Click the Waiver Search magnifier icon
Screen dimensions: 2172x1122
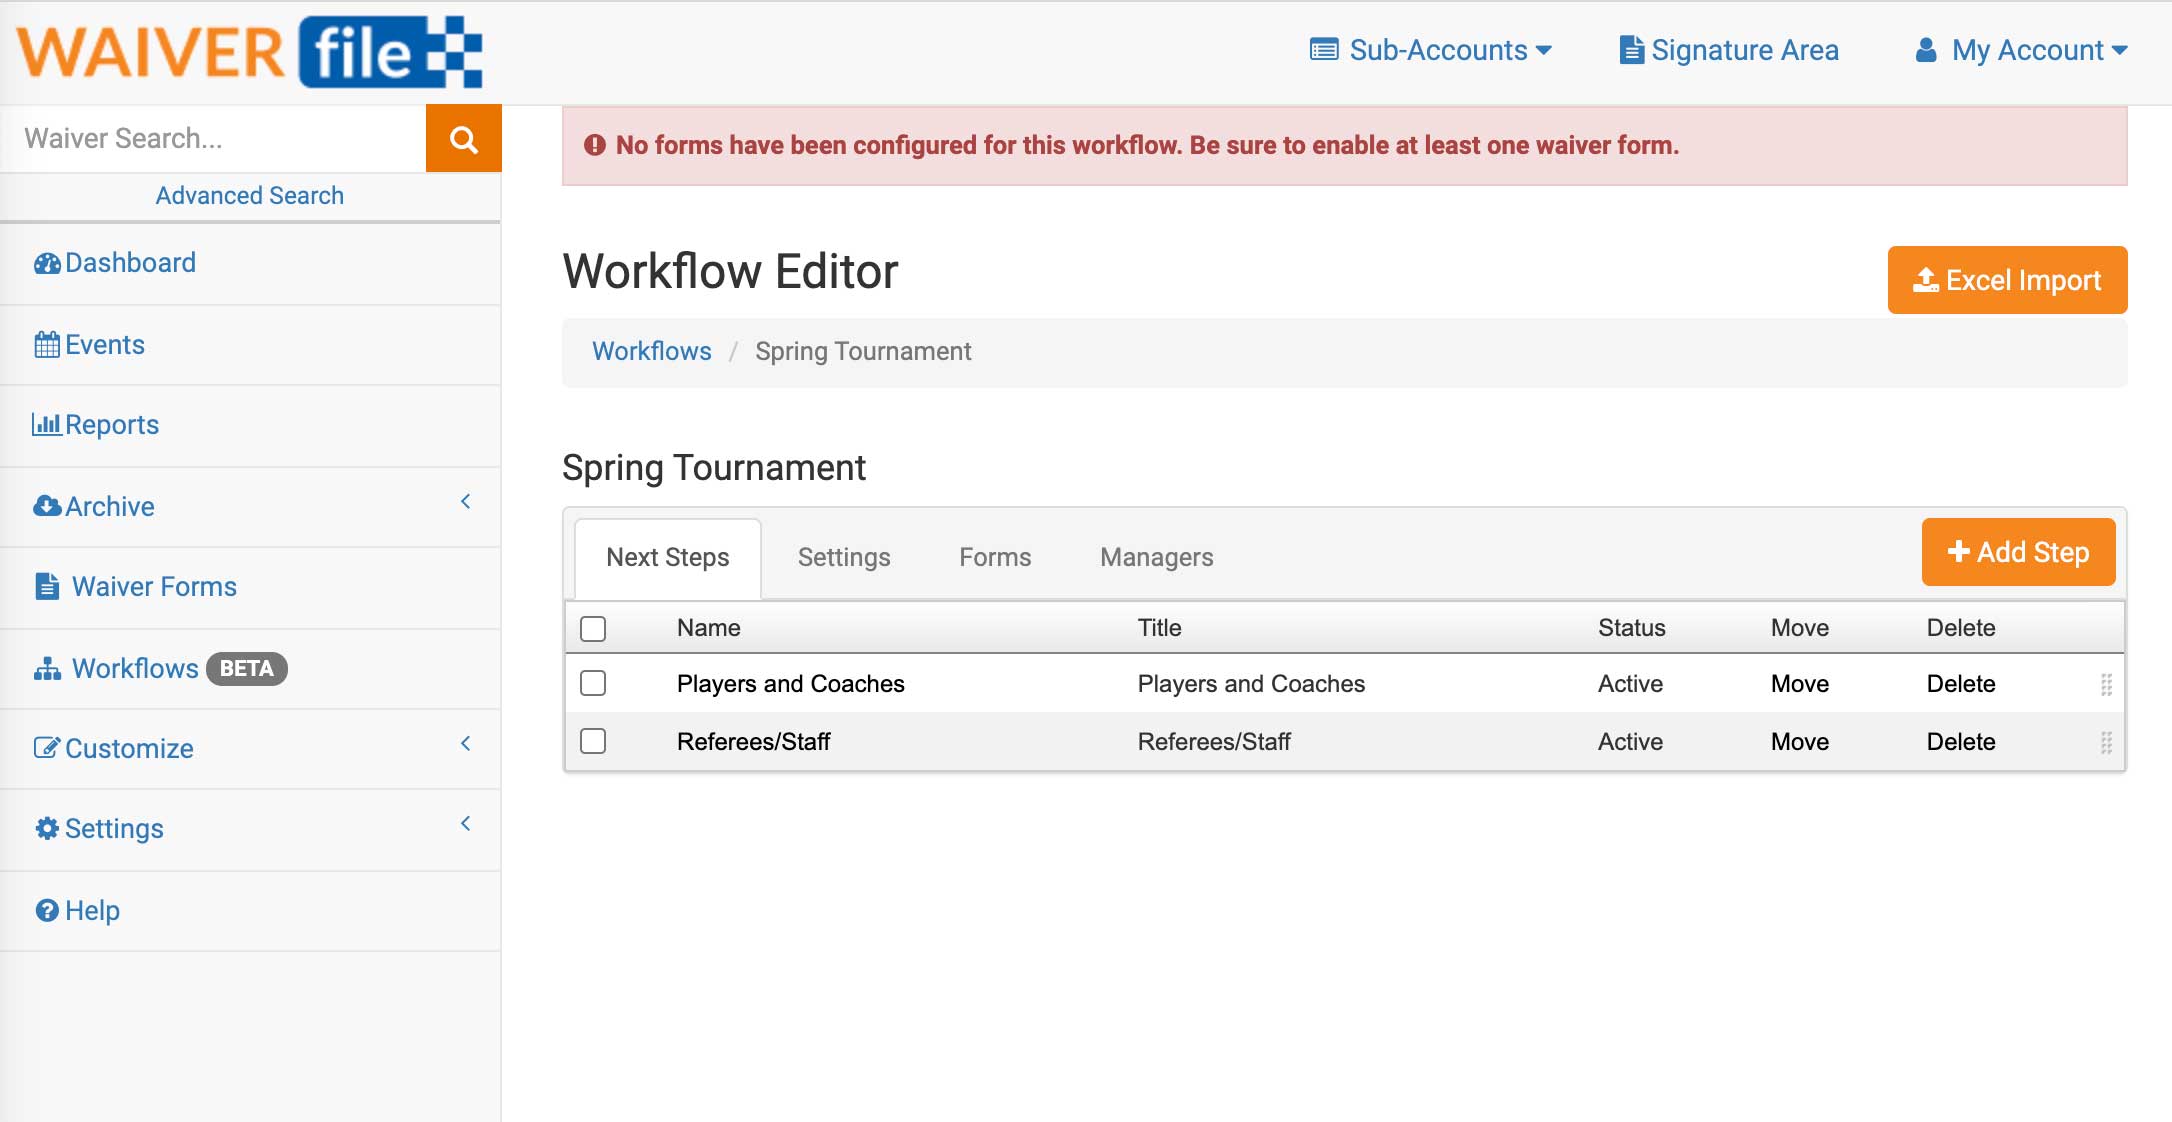[x=463, y=138]
